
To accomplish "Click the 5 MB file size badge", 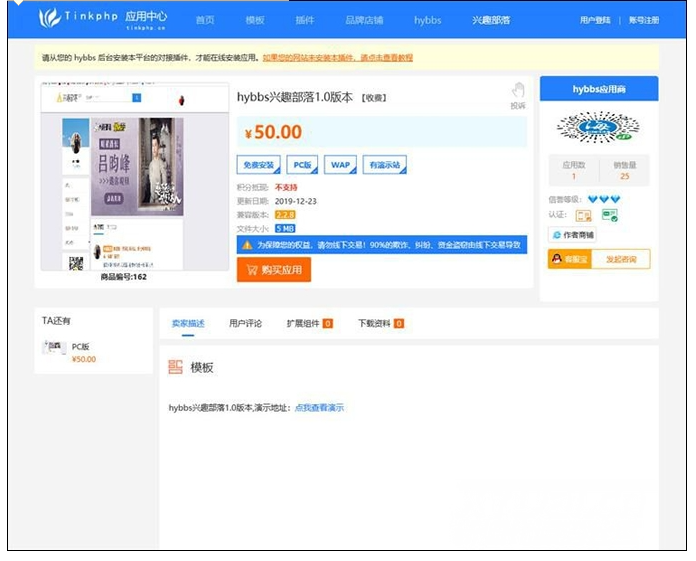I will coord(285,229).
